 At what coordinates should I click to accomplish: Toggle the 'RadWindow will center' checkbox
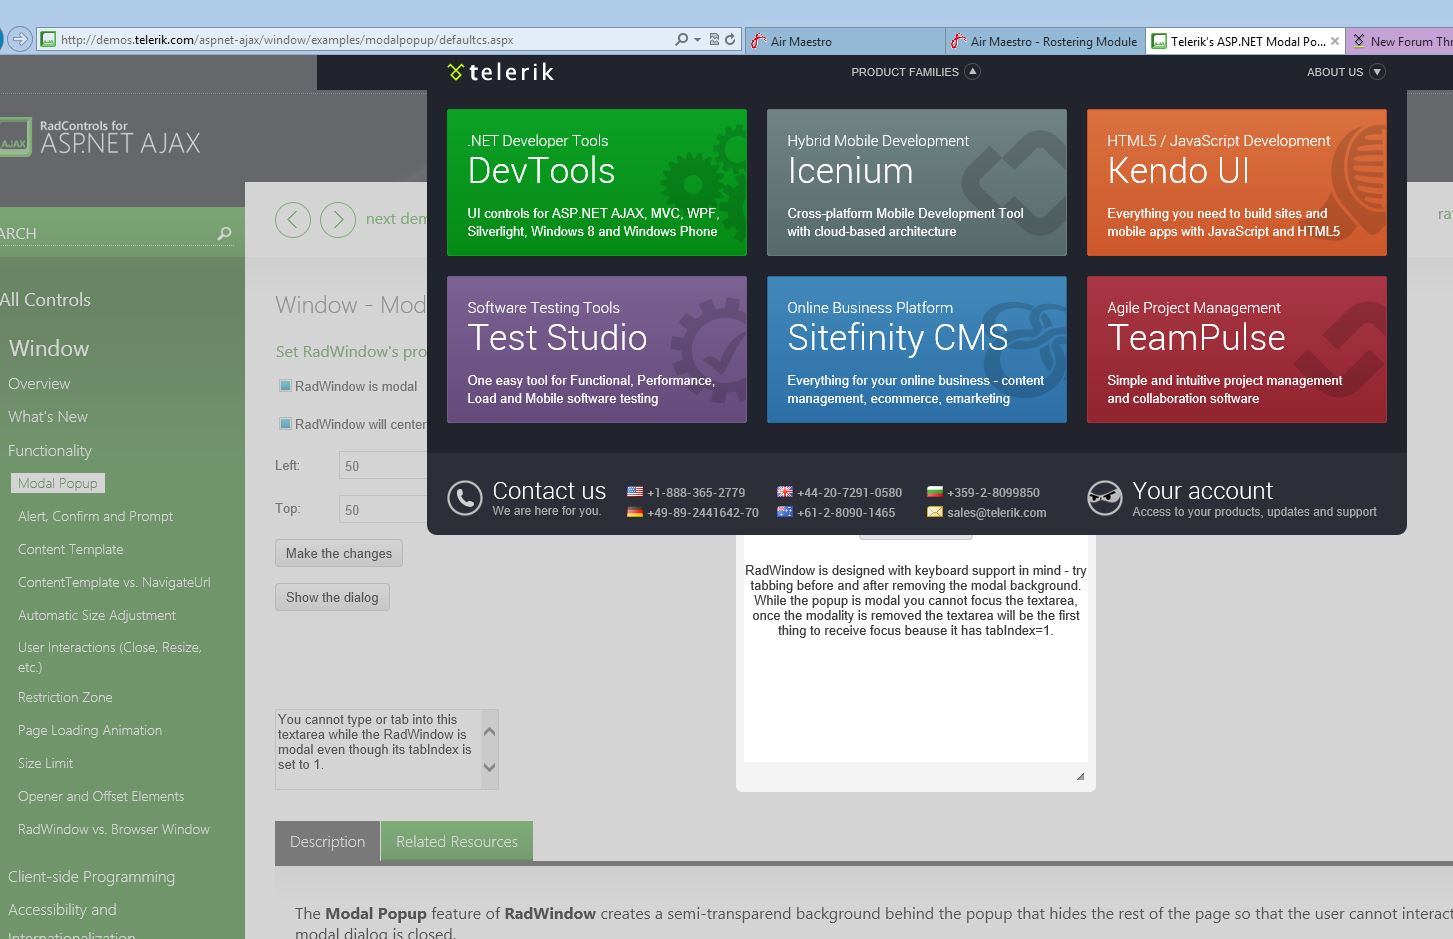(285, 424)
